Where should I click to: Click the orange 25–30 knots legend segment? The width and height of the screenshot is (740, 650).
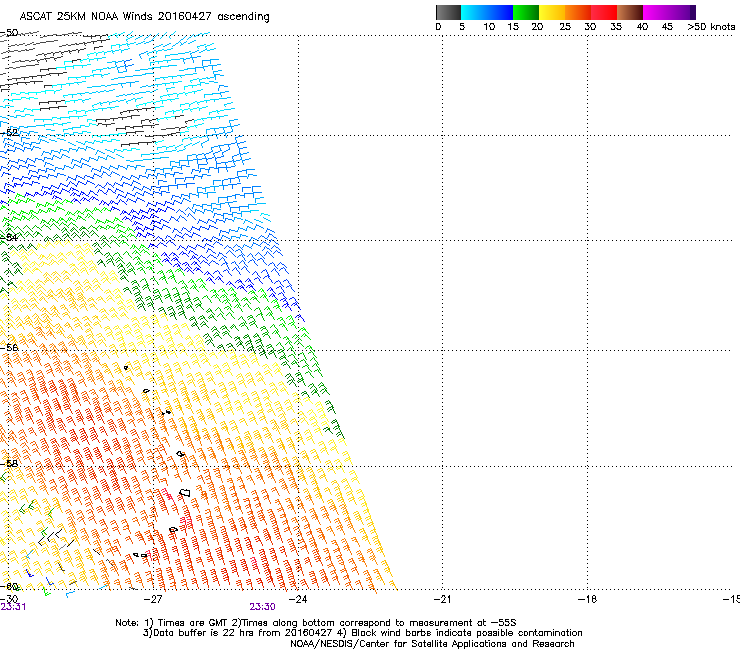578,12
